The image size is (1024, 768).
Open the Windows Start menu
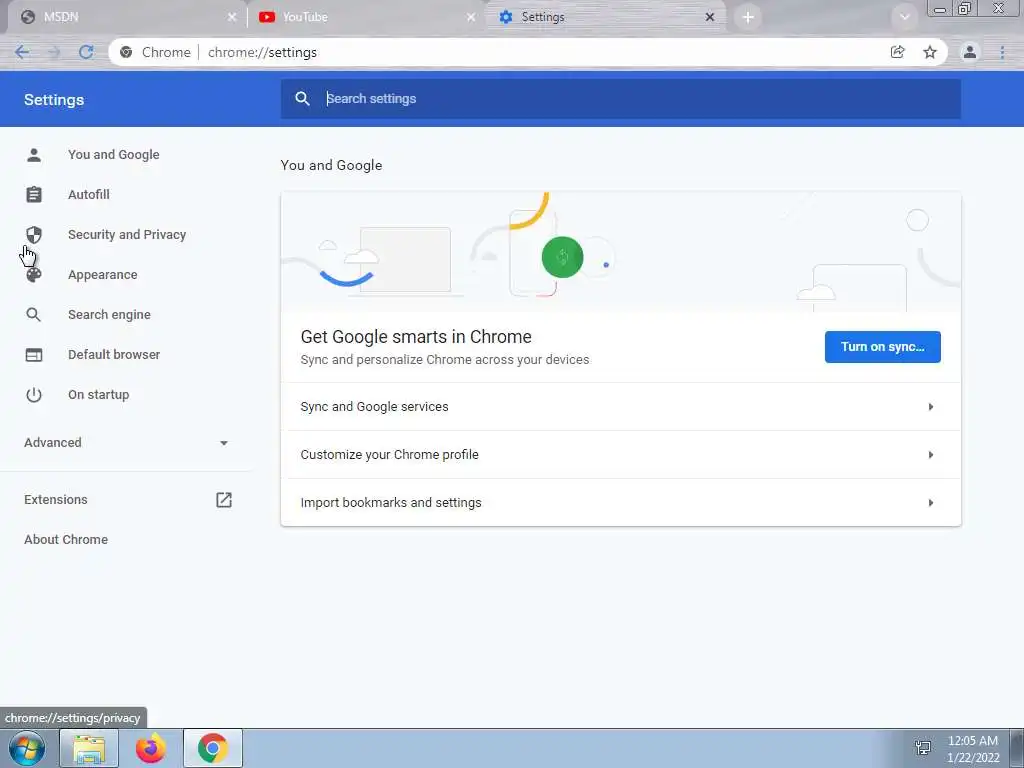(x=26, y=748)
